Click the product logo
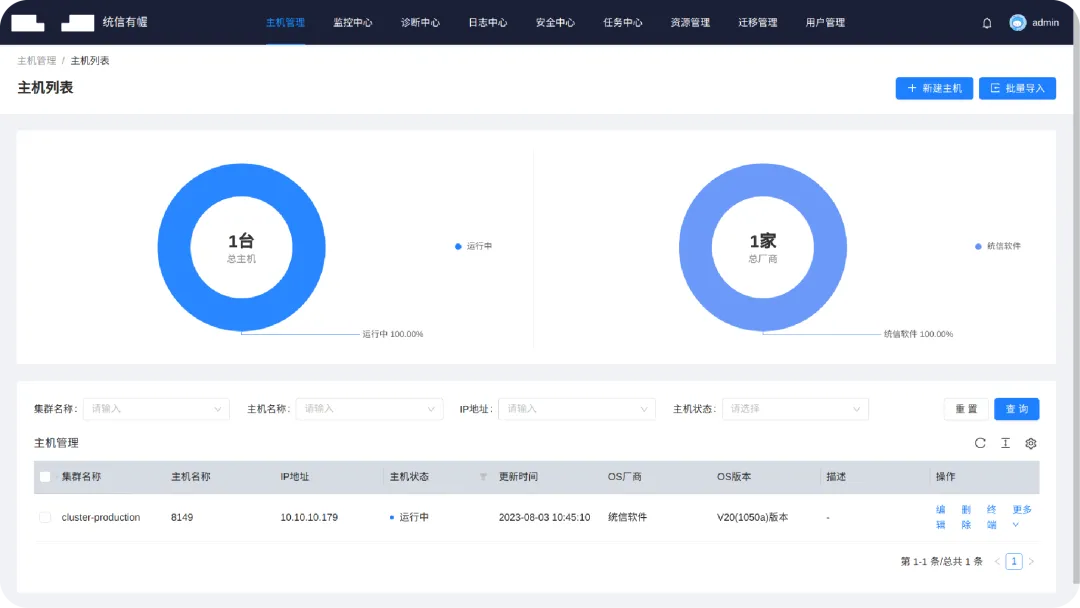Image resolution: width=1080 pixels, height=608 pixels. 53,23
